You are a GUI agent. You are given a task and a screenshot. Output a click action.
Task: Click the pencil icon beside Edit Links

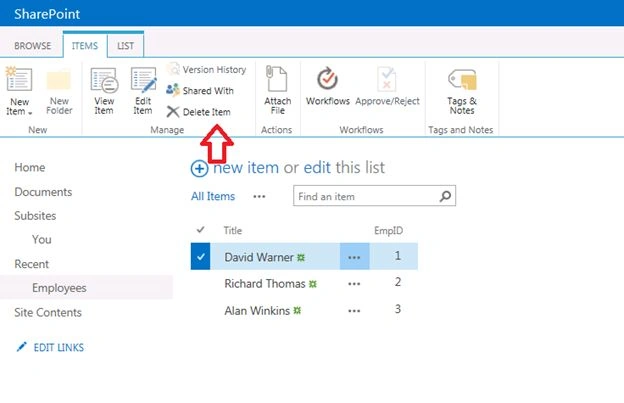pyautogui.click(x=21, y=347)
